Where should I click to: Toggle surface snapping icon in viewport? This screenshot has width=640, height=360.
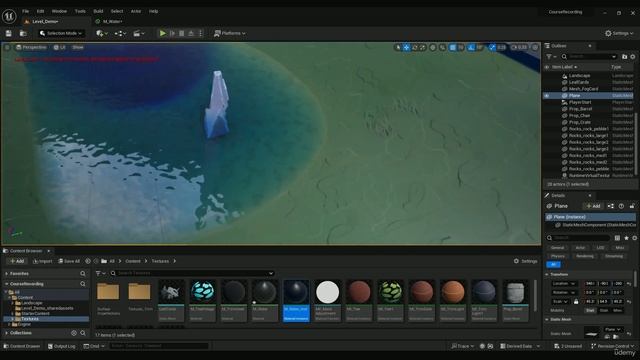(x=442, y=47)
